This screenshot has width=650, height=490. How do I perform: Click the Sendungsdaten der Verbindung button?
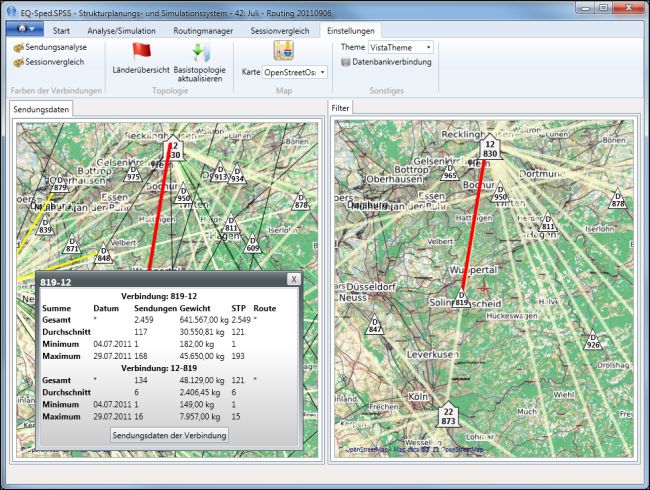170,435
